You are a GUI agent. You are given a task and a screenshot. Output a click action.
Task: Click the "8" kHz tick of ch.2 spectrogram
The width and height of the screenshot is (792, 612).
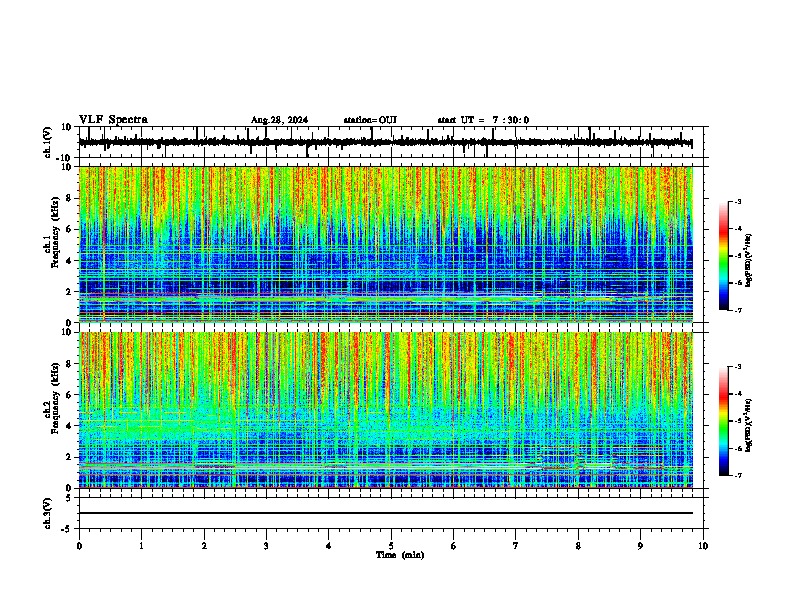coord(69,364)
